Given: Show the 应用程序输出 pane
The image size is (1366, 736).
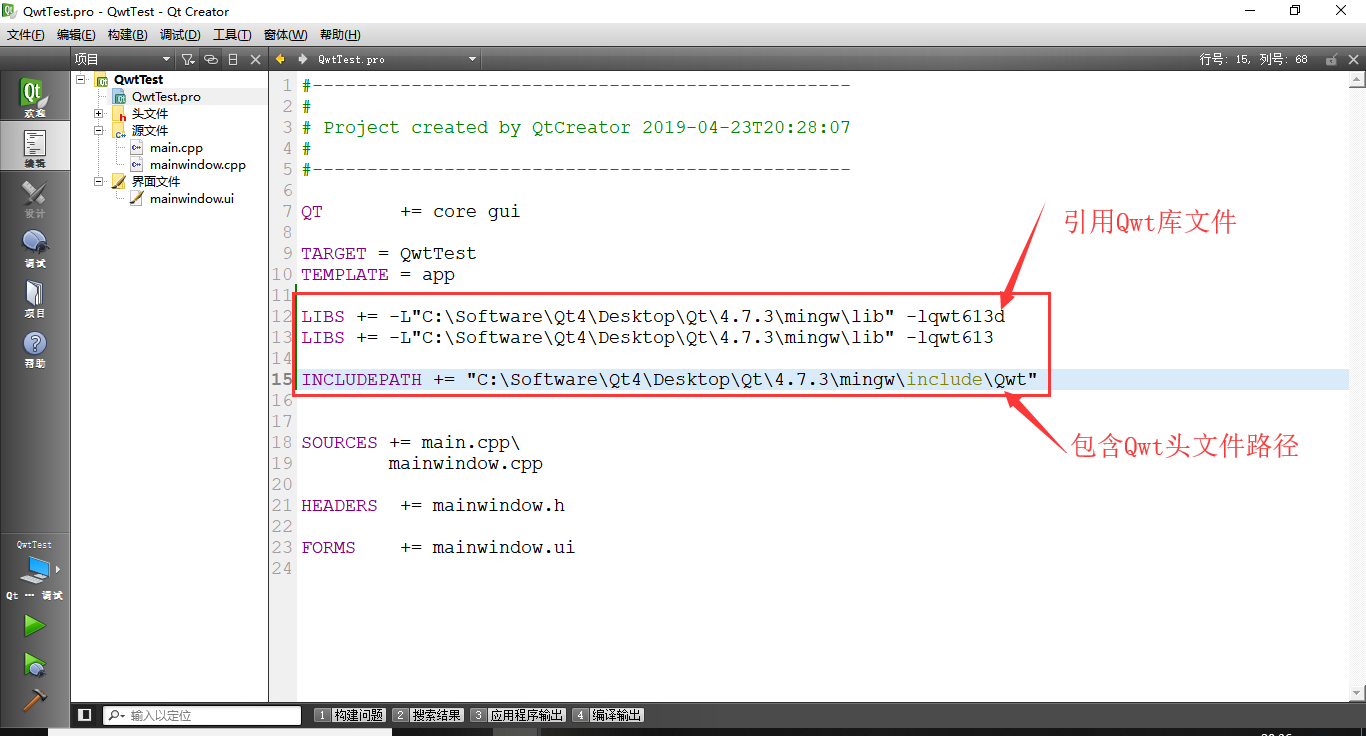Looking at the screenshot, I should [518, 716].
